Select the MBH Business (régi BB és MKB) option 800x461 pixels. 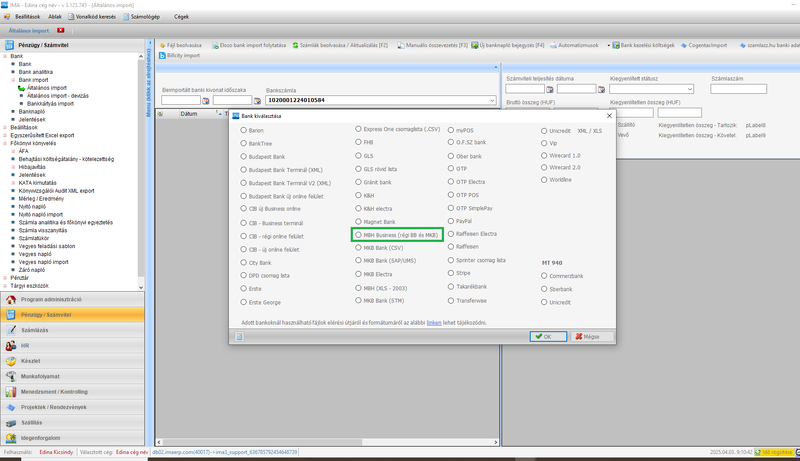pos(358,235)
